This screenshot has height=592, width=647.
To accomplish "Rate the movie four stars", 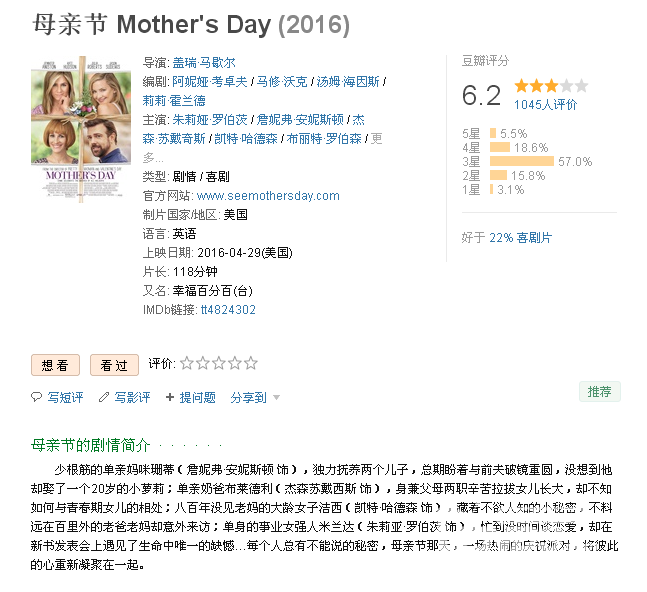I will coord(234,363).
